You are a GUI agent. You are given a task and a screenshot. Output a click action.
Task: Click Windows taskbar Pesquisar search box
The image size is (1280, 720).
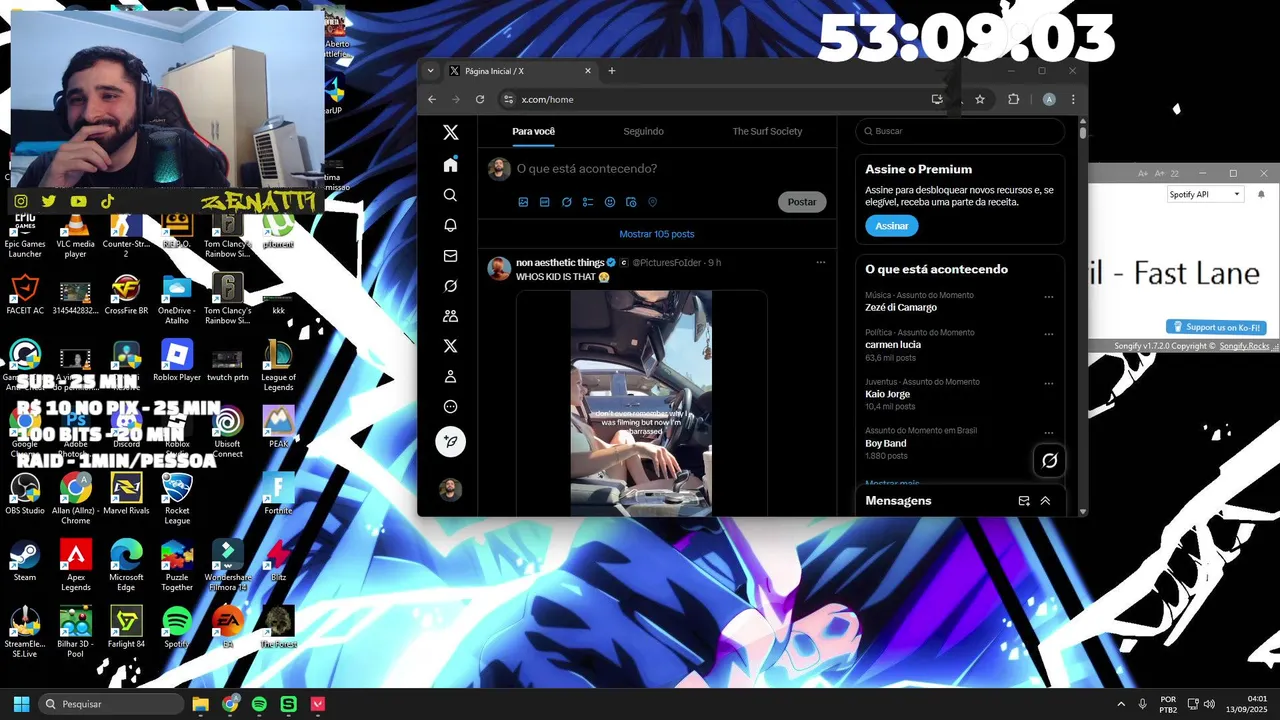(x=111, y=704)
